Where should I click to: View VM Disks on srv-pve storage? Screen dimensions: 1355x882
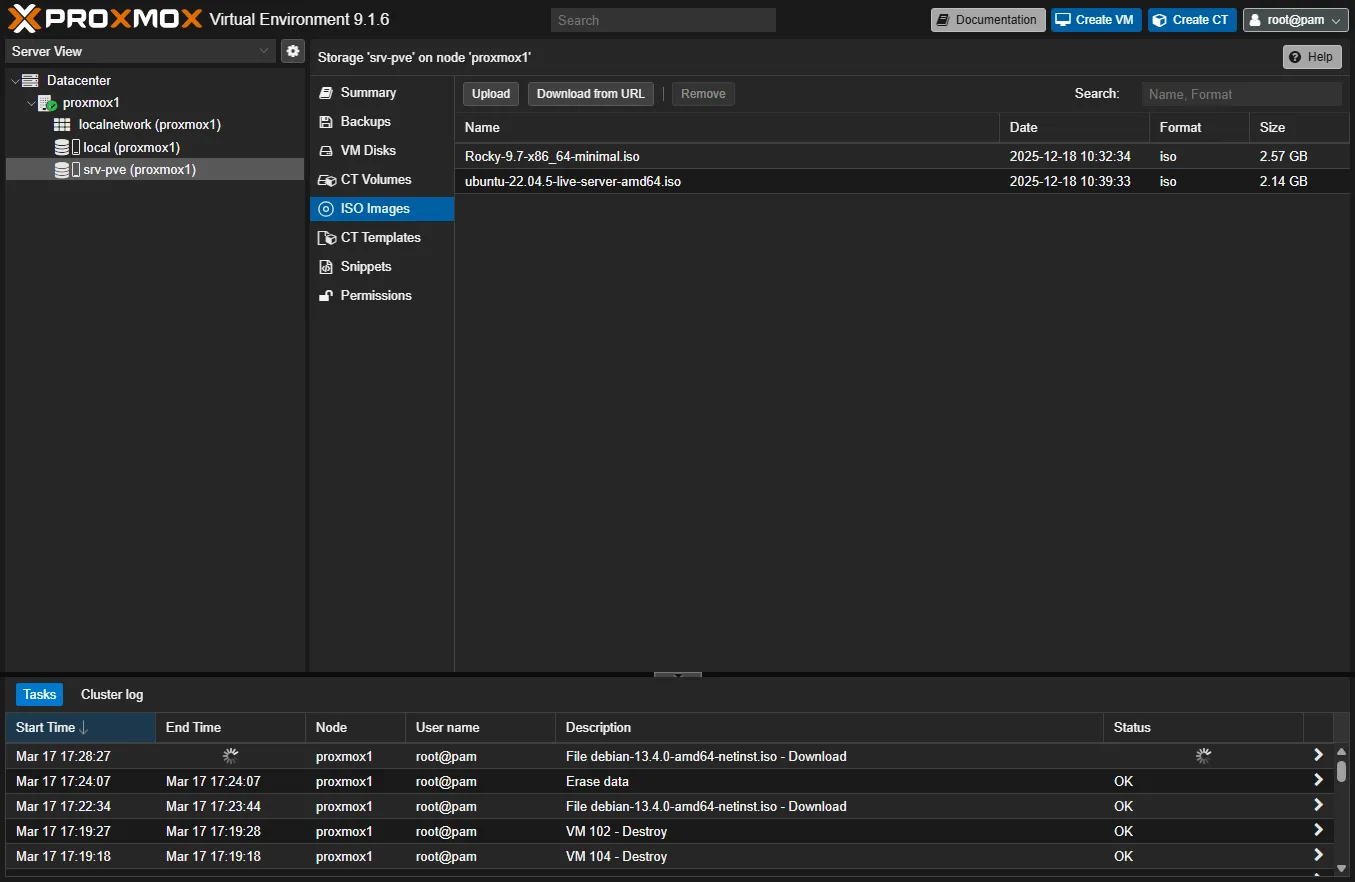point(365,150)
